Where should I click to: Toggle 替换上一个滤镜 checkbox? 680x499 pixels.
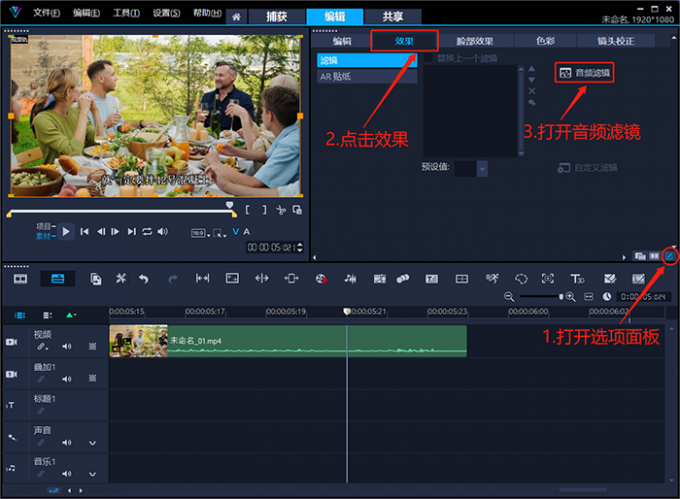point(428,58)
